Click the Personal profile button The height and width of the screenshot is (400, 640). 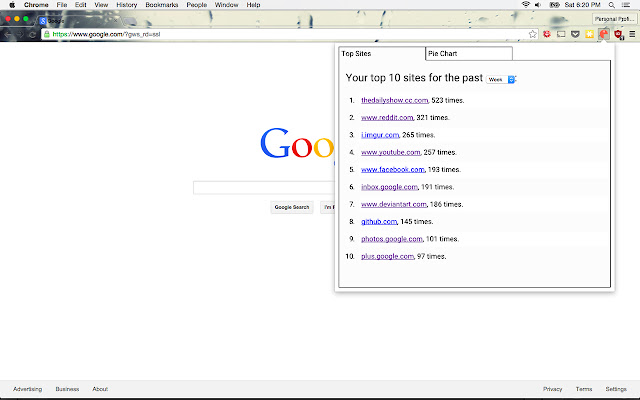coord(614,19)
